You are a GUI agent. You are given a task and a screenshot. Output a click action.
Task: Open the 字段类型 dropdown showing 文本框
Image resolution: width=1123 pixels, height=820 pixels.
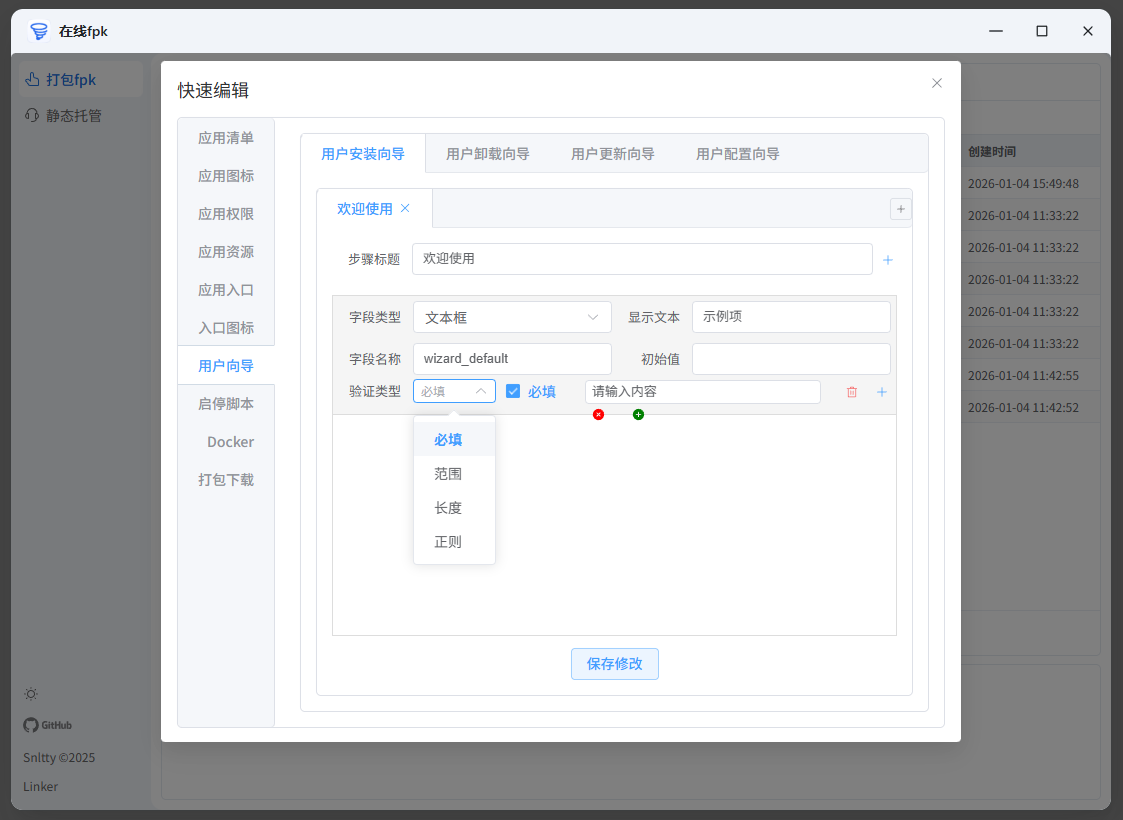512,317
